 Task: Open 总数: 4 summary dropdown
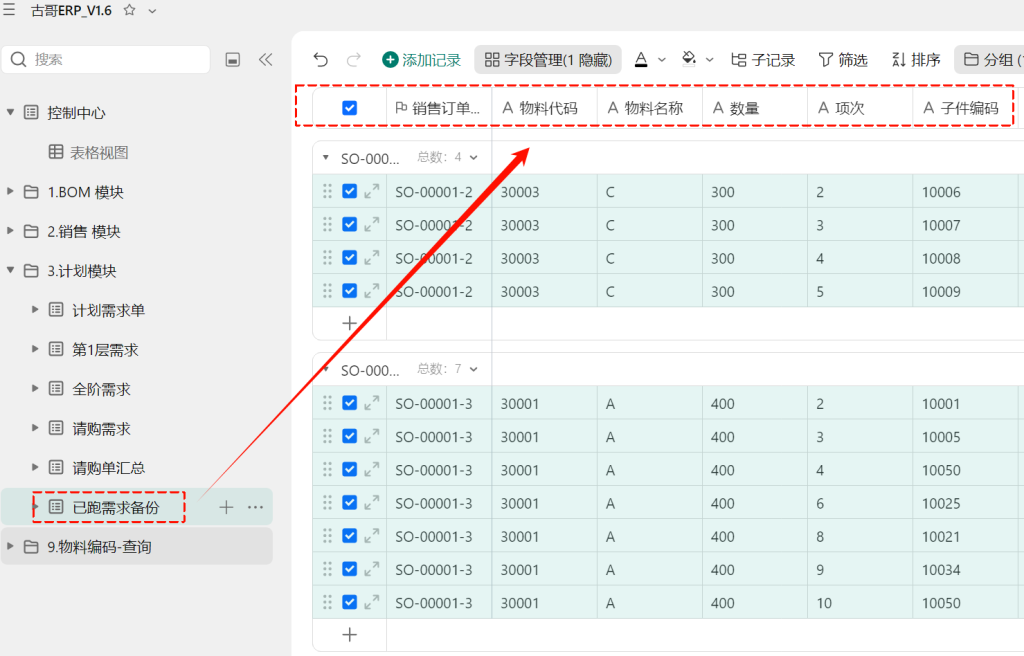[448, 157]
